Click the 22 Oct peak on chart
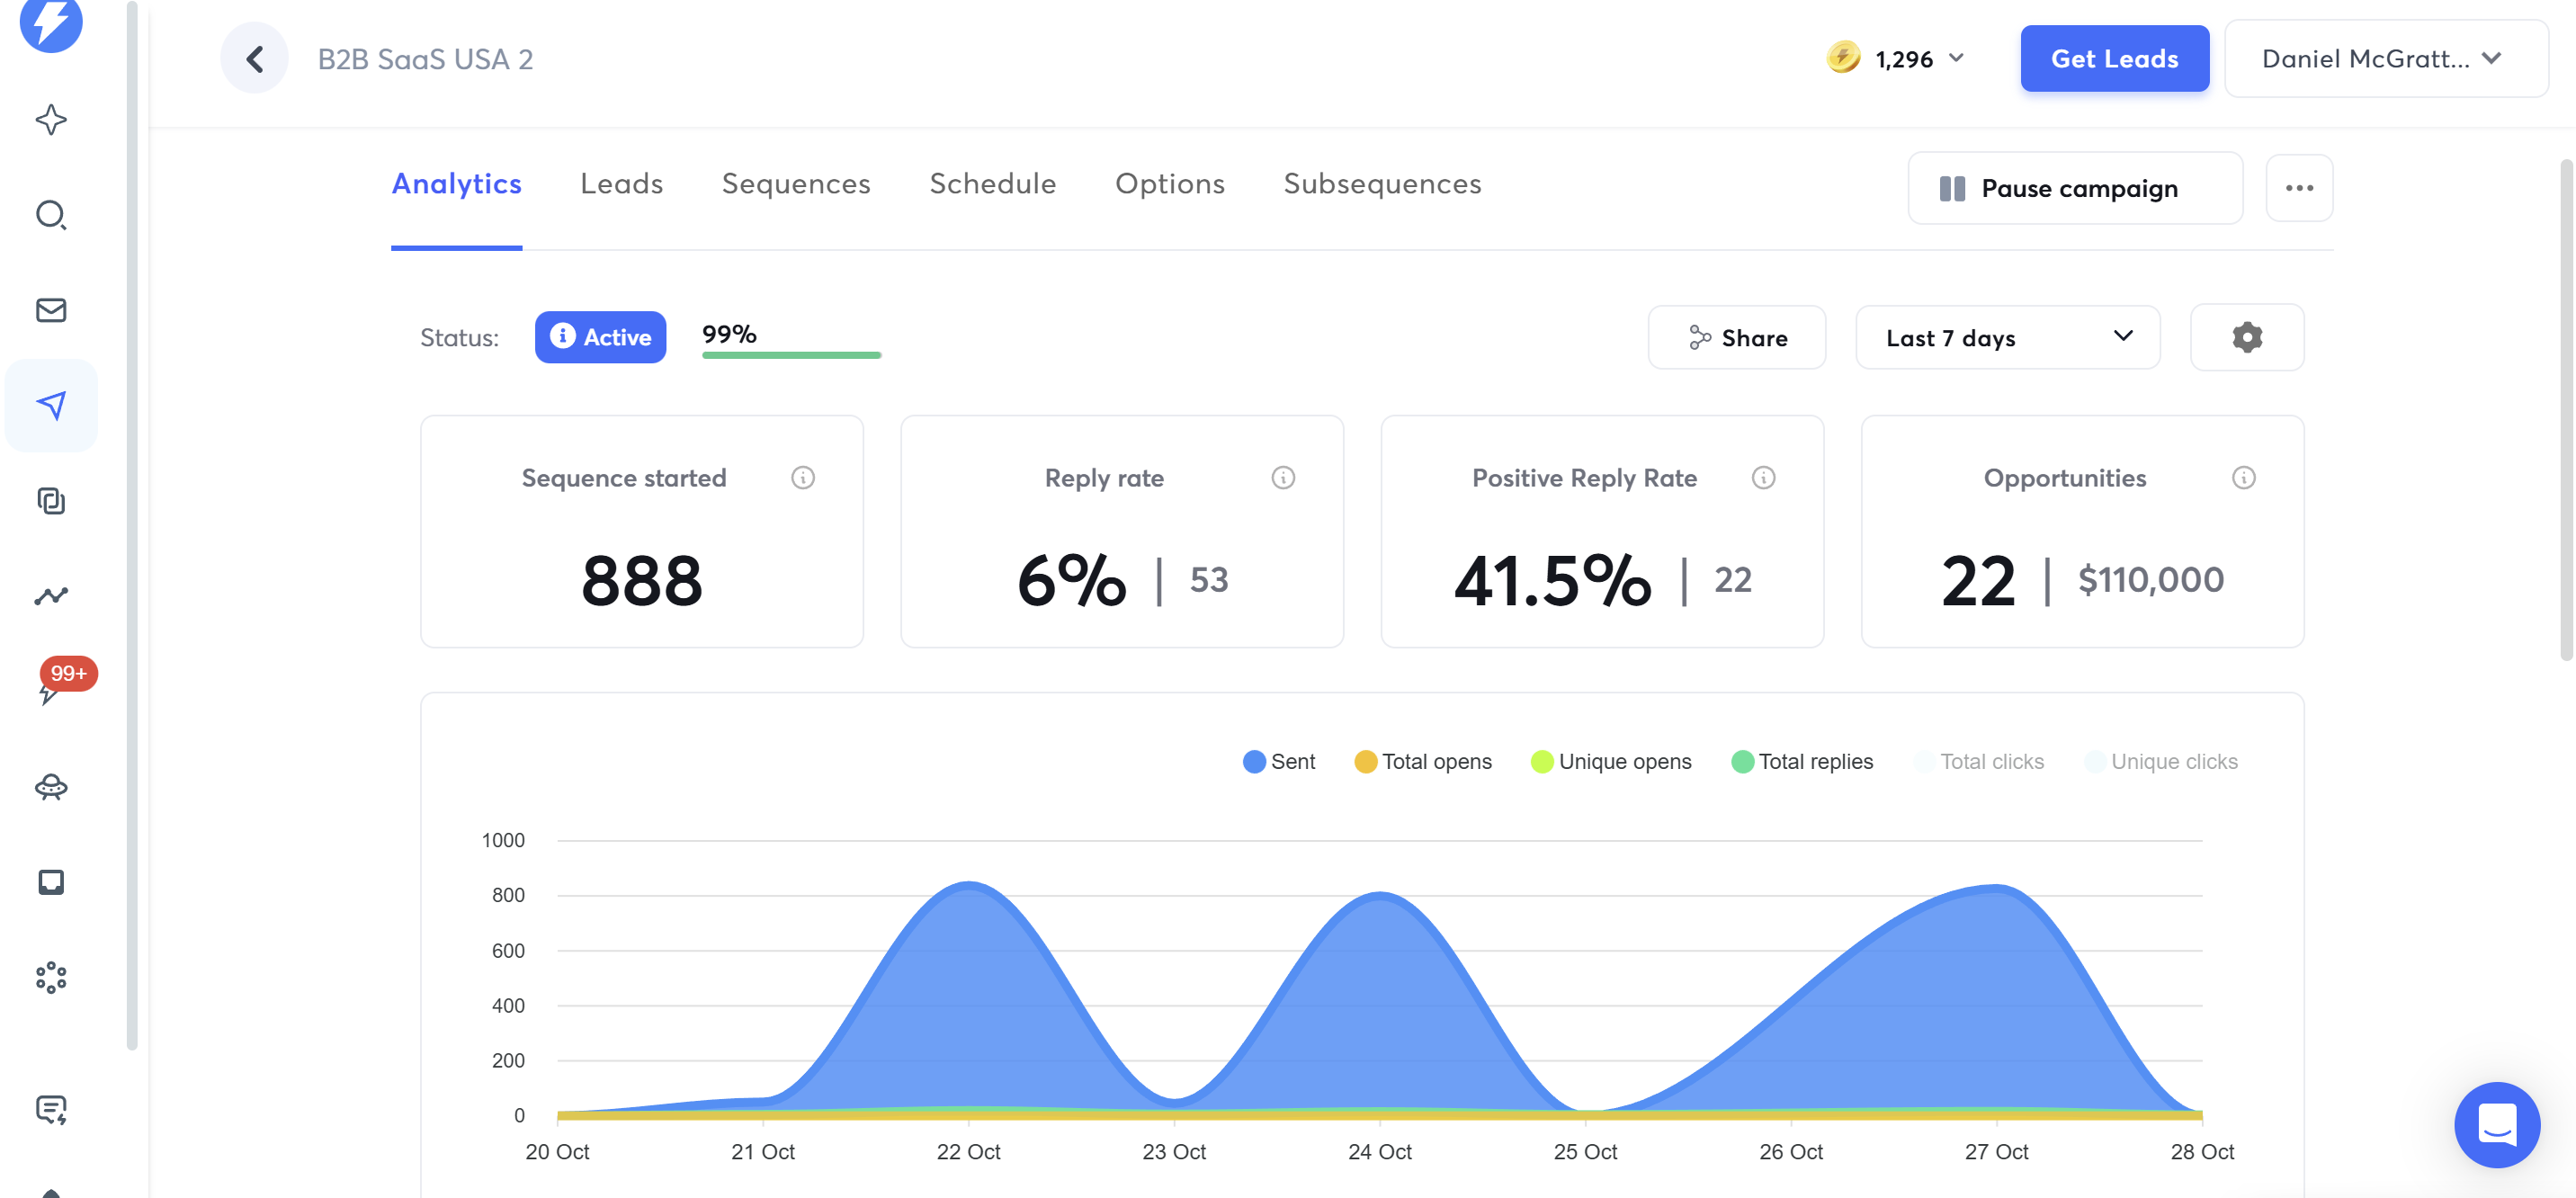The height and width of the screenshot is (1198, 2576). pos(968,884)
